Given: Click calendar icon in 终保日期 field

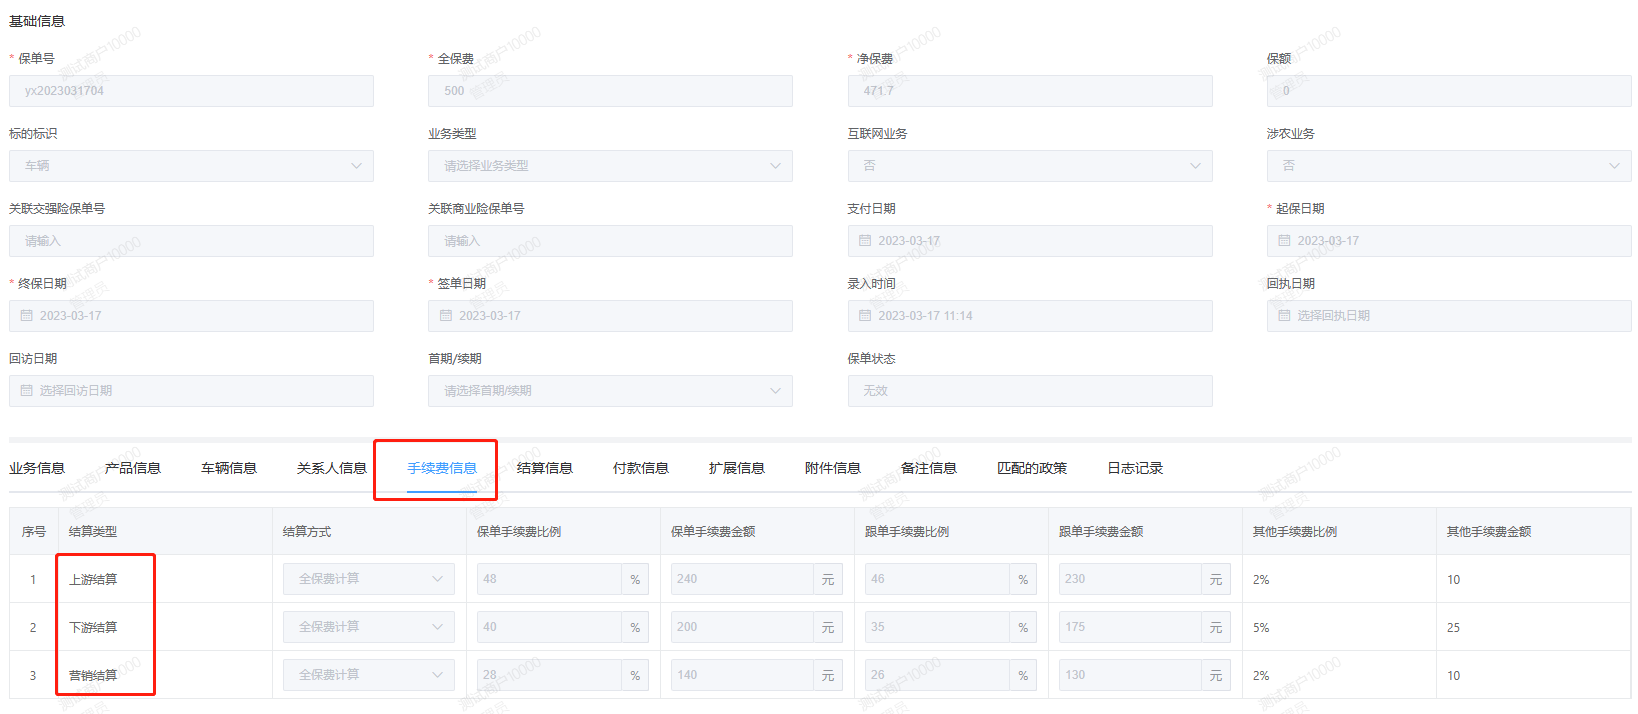Looking at the screenshot, I should pos(27,316).
